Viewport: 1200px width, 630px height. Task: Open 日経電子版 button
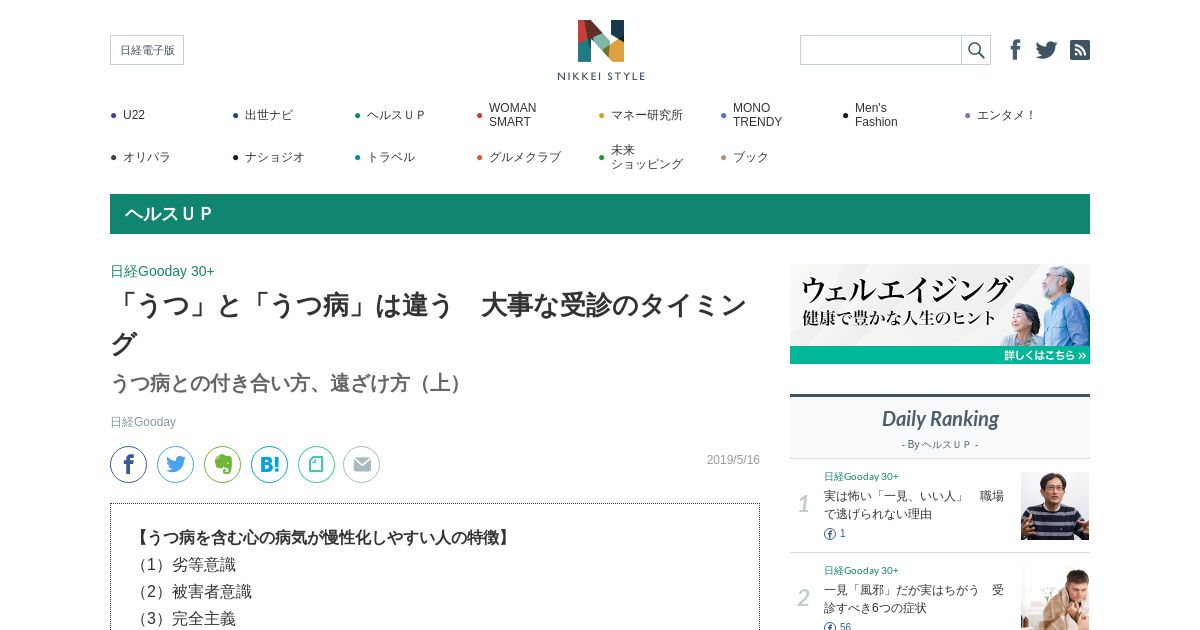coord(147,50)
